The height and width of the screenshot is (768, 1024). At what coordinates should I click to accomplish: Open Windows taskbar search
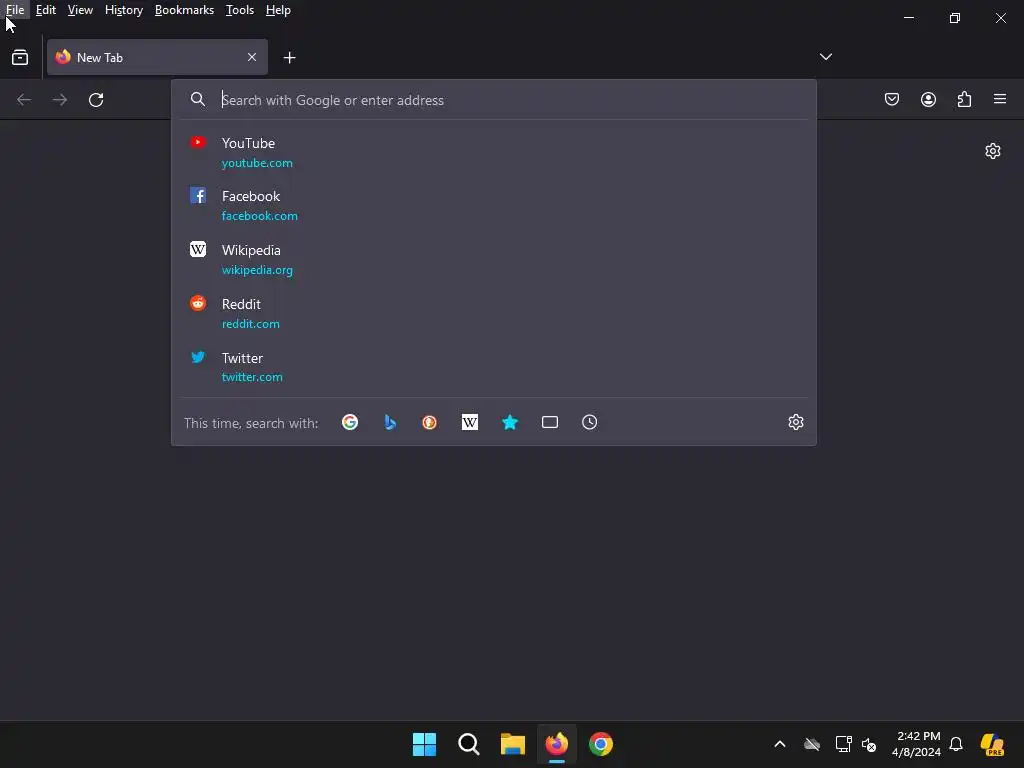468,744
